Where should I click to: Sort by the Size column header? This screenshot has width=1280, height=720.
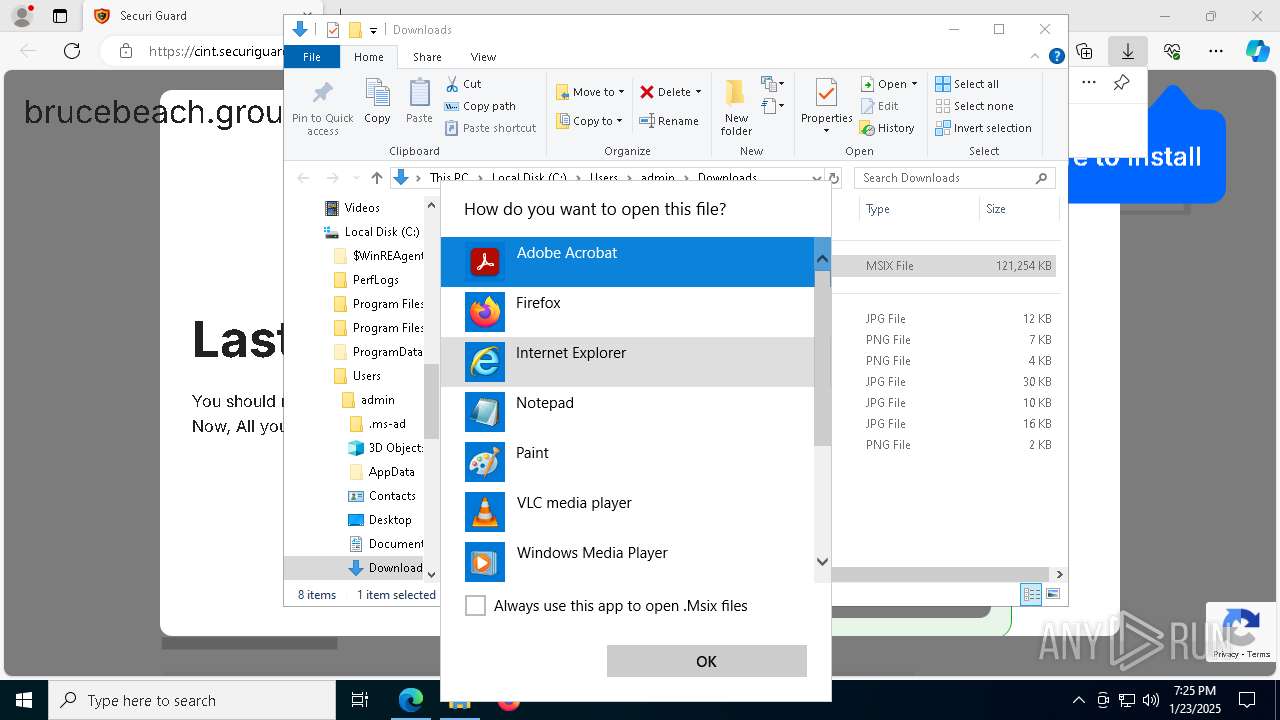(x=1017, y=209)
